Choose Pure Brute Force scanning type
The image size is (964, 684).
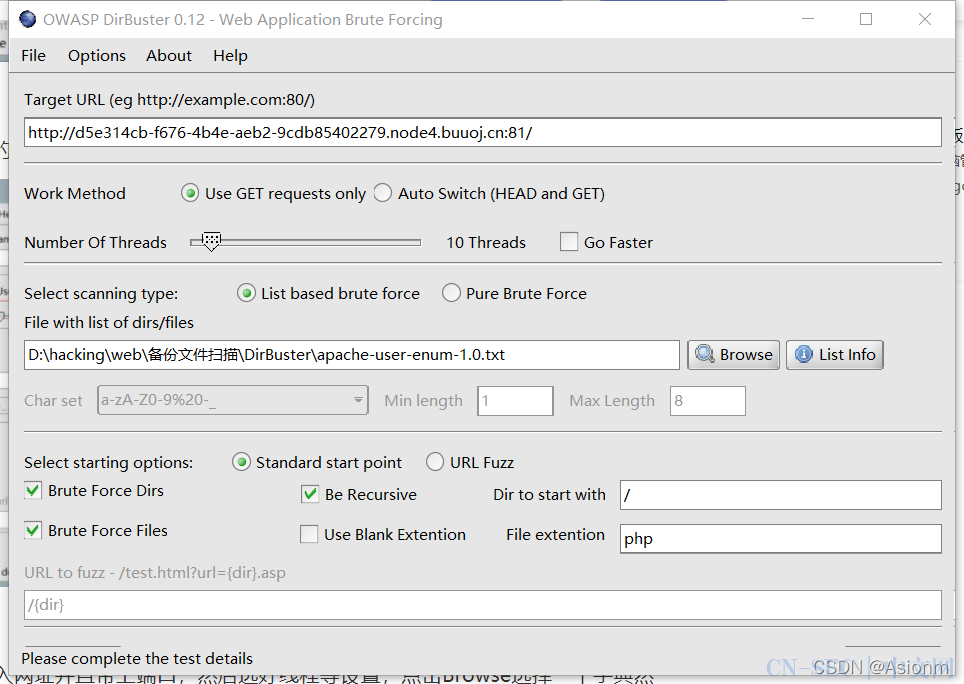pyautogui.click(x=451, y=293)
